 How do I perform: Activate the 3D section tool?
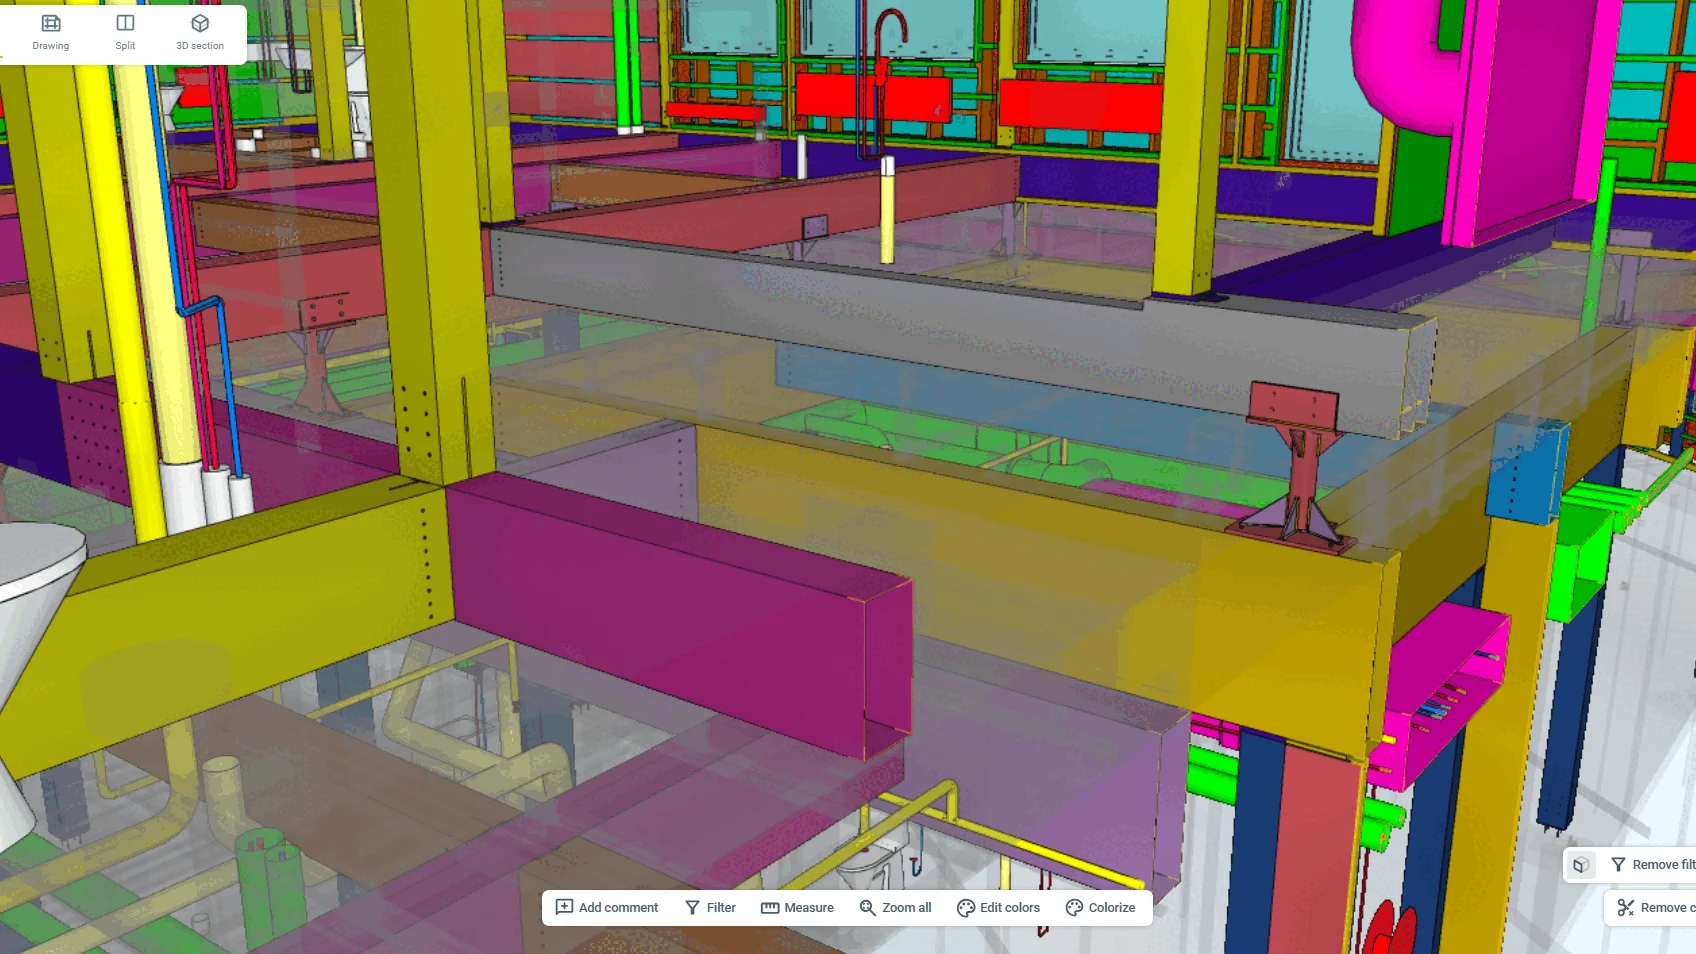200,32
